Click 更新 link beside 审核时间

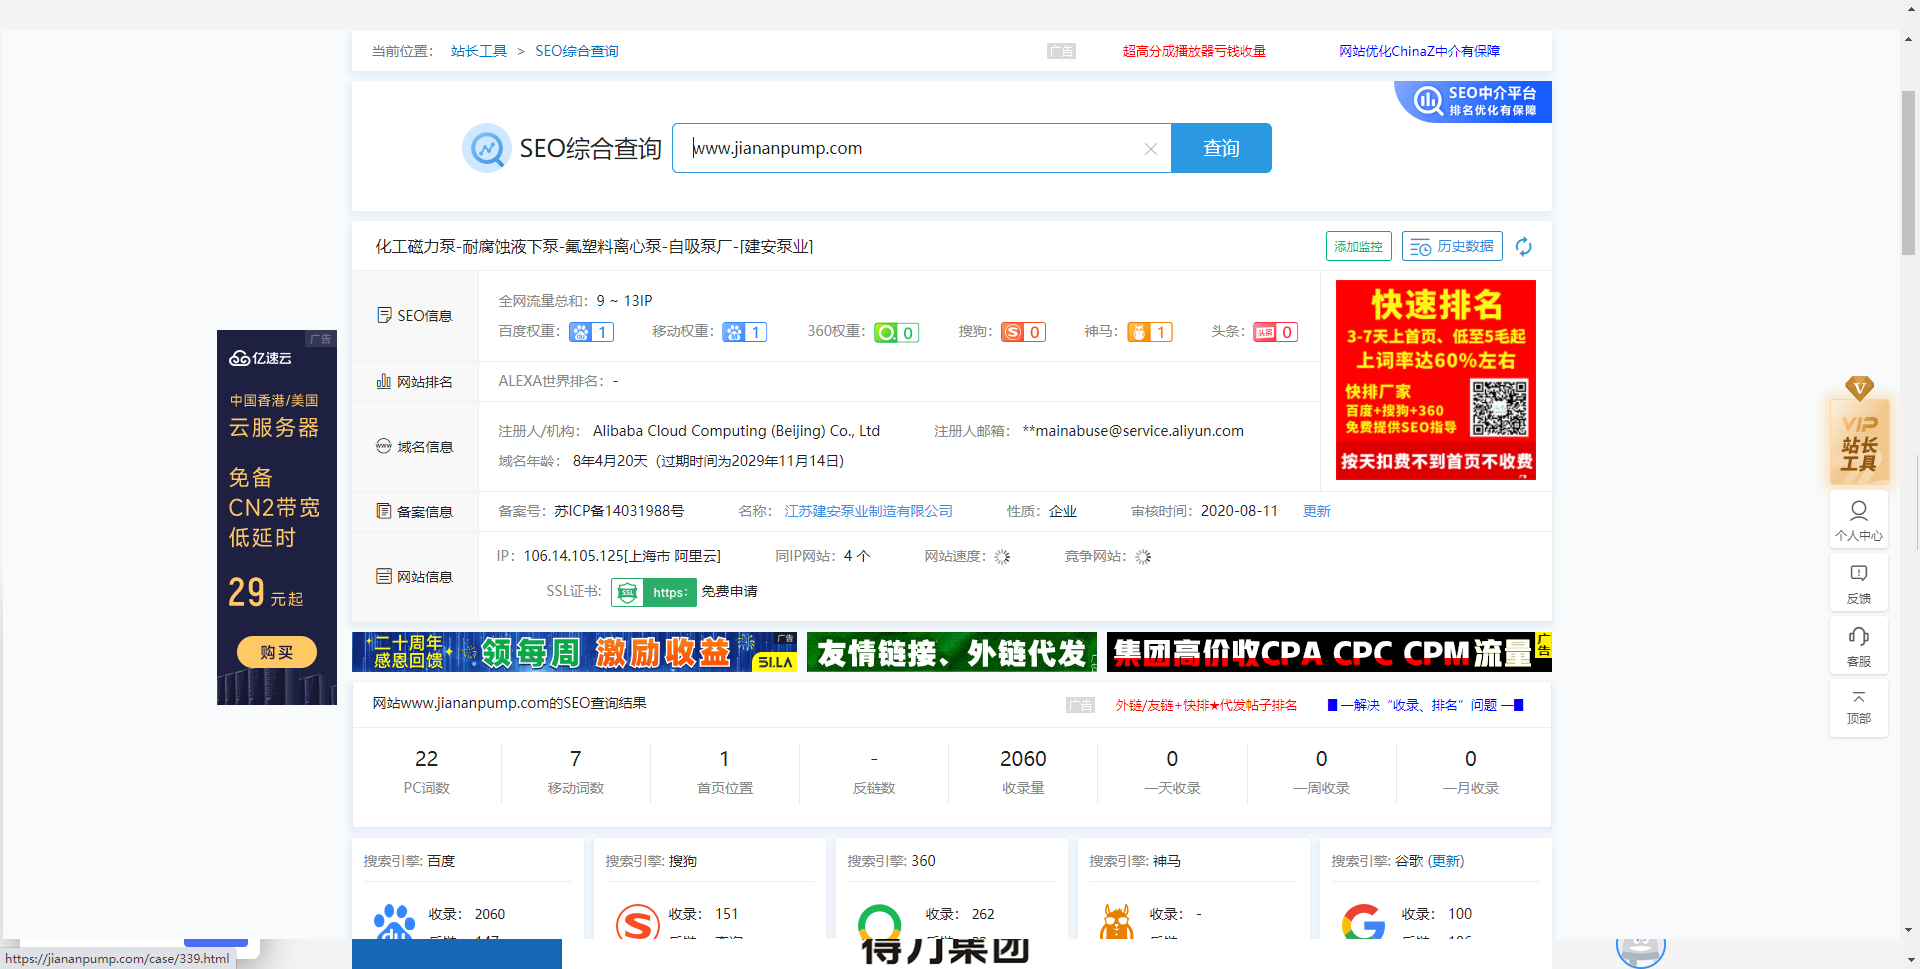1317,511
